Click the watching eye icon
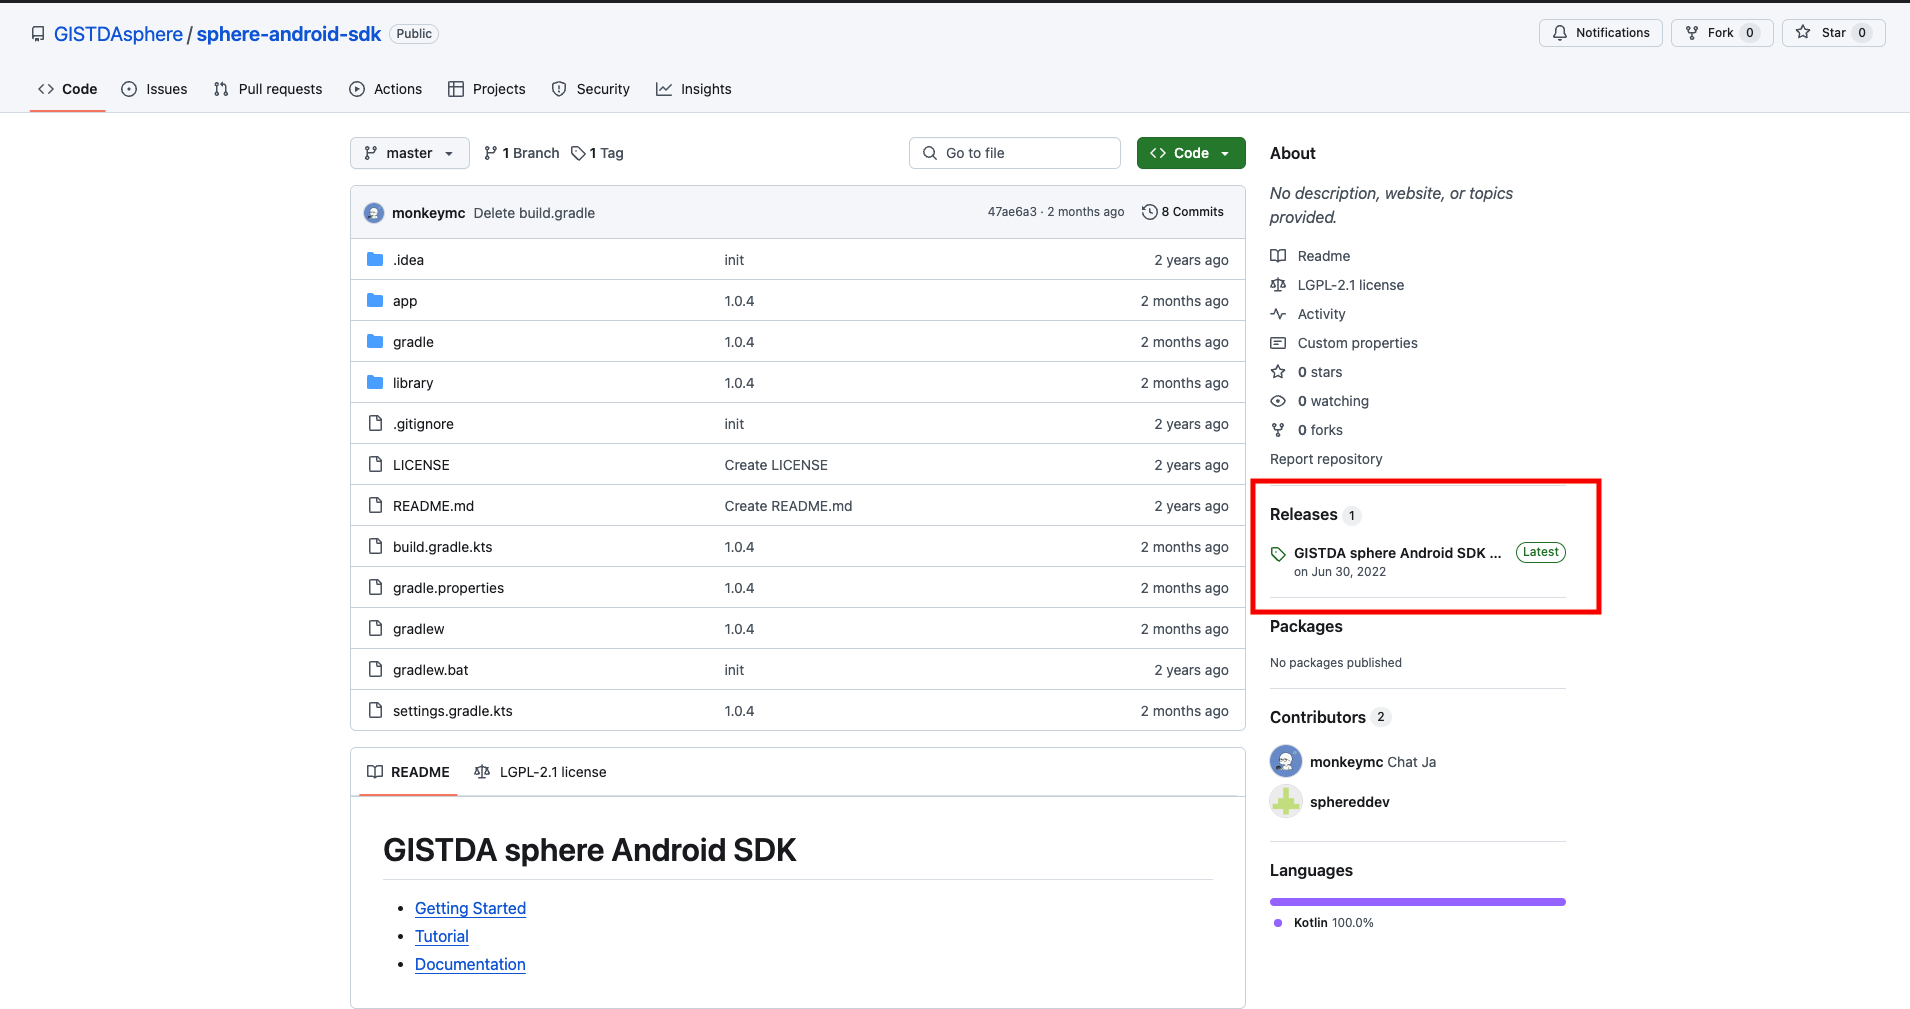Image resolution: width=1910 pixels, height=1009 pixels. pos(1279,400)
